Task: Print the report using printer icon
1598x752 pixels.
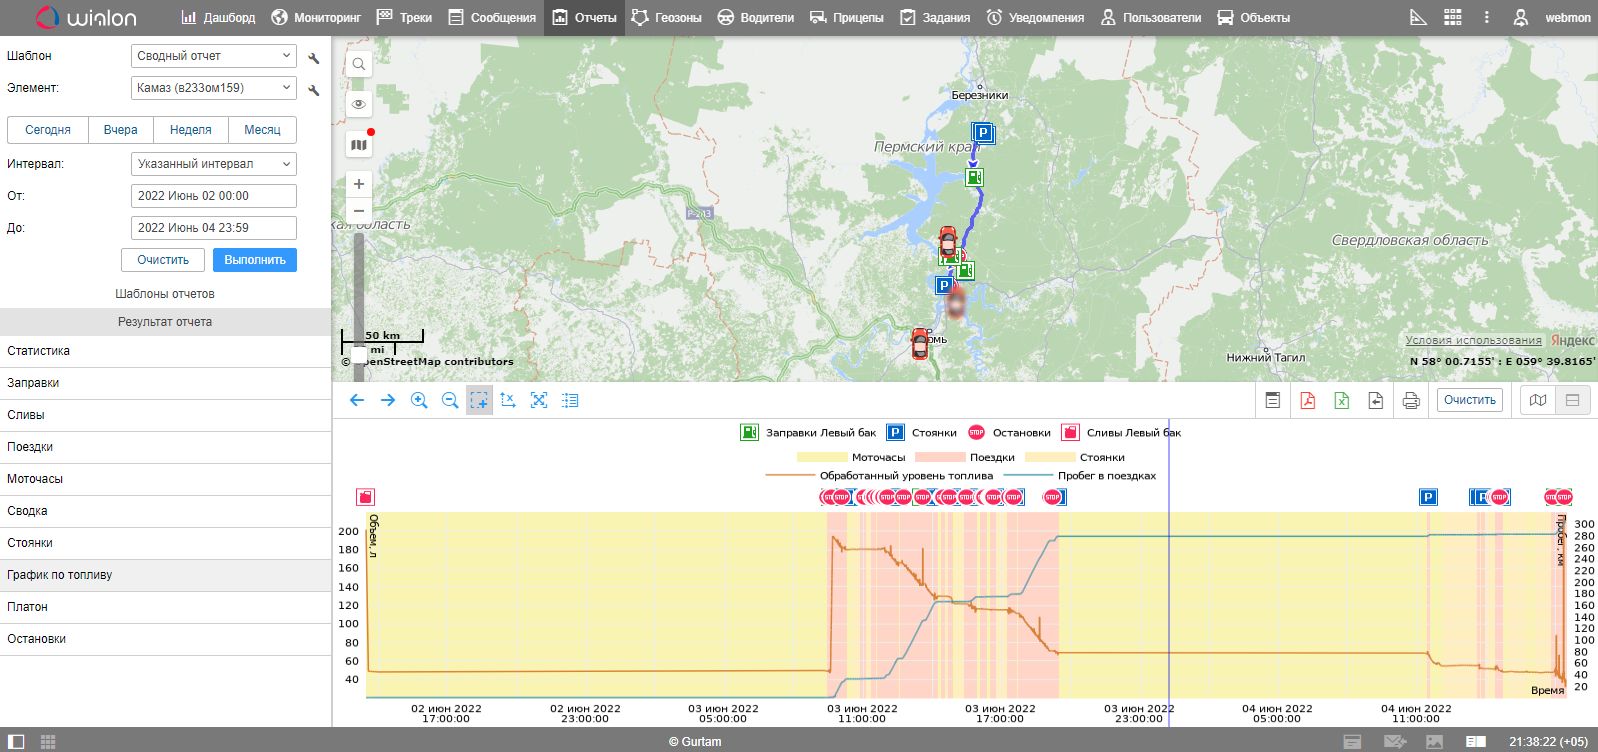Action: (x=1411, y=400)
